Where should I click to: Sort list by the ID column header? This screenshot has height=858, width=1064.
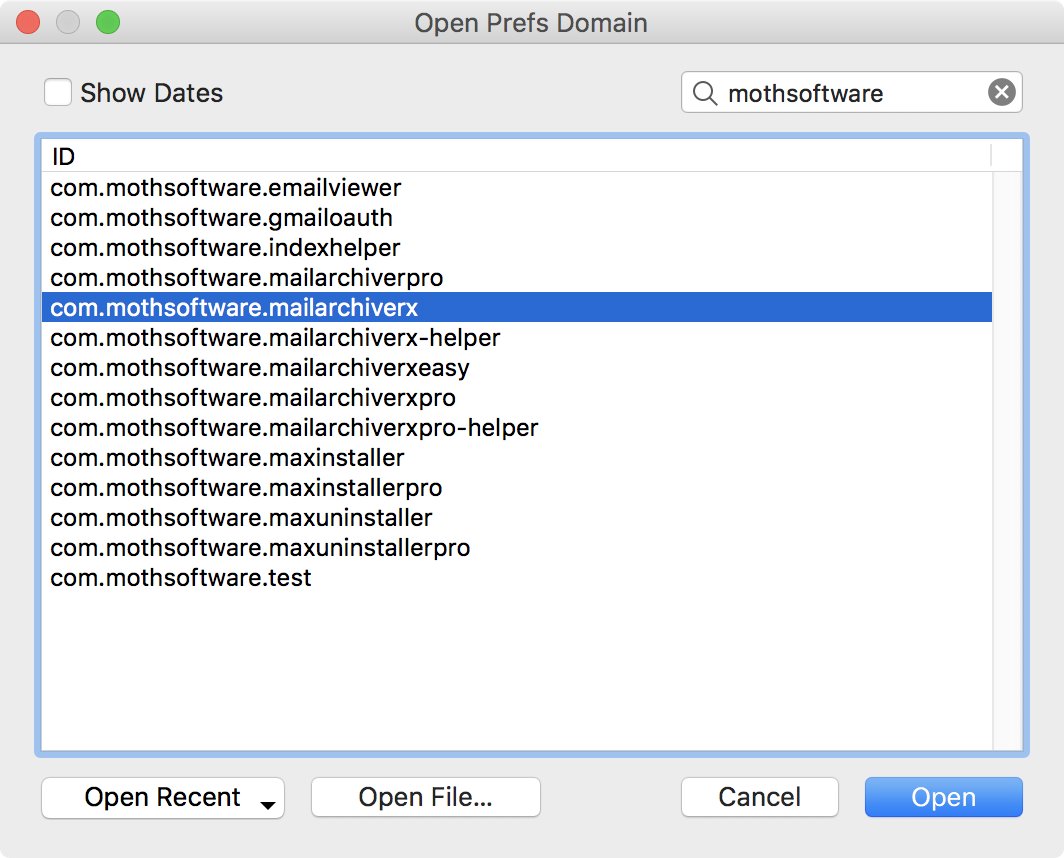(x=516, y=156)
